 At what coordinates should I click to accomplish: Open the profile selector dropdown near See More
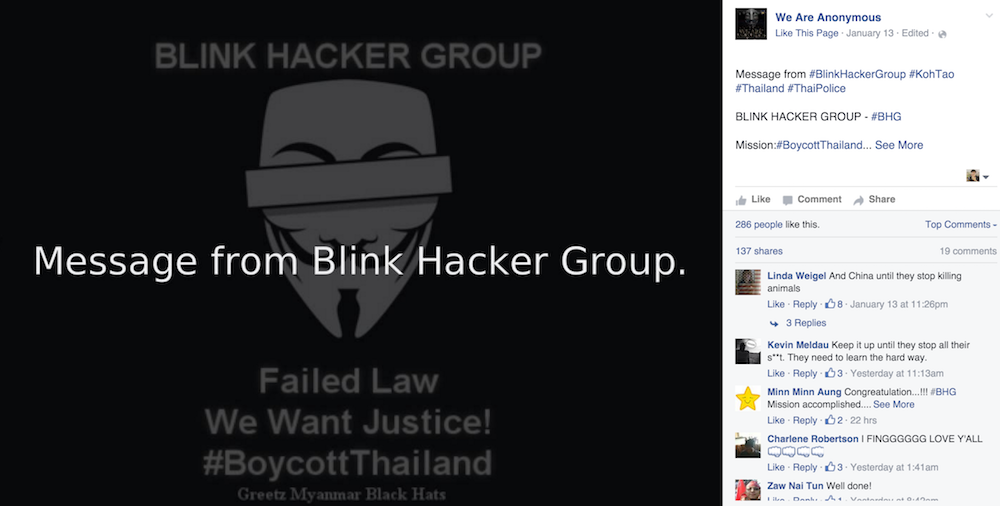(978, 175)
